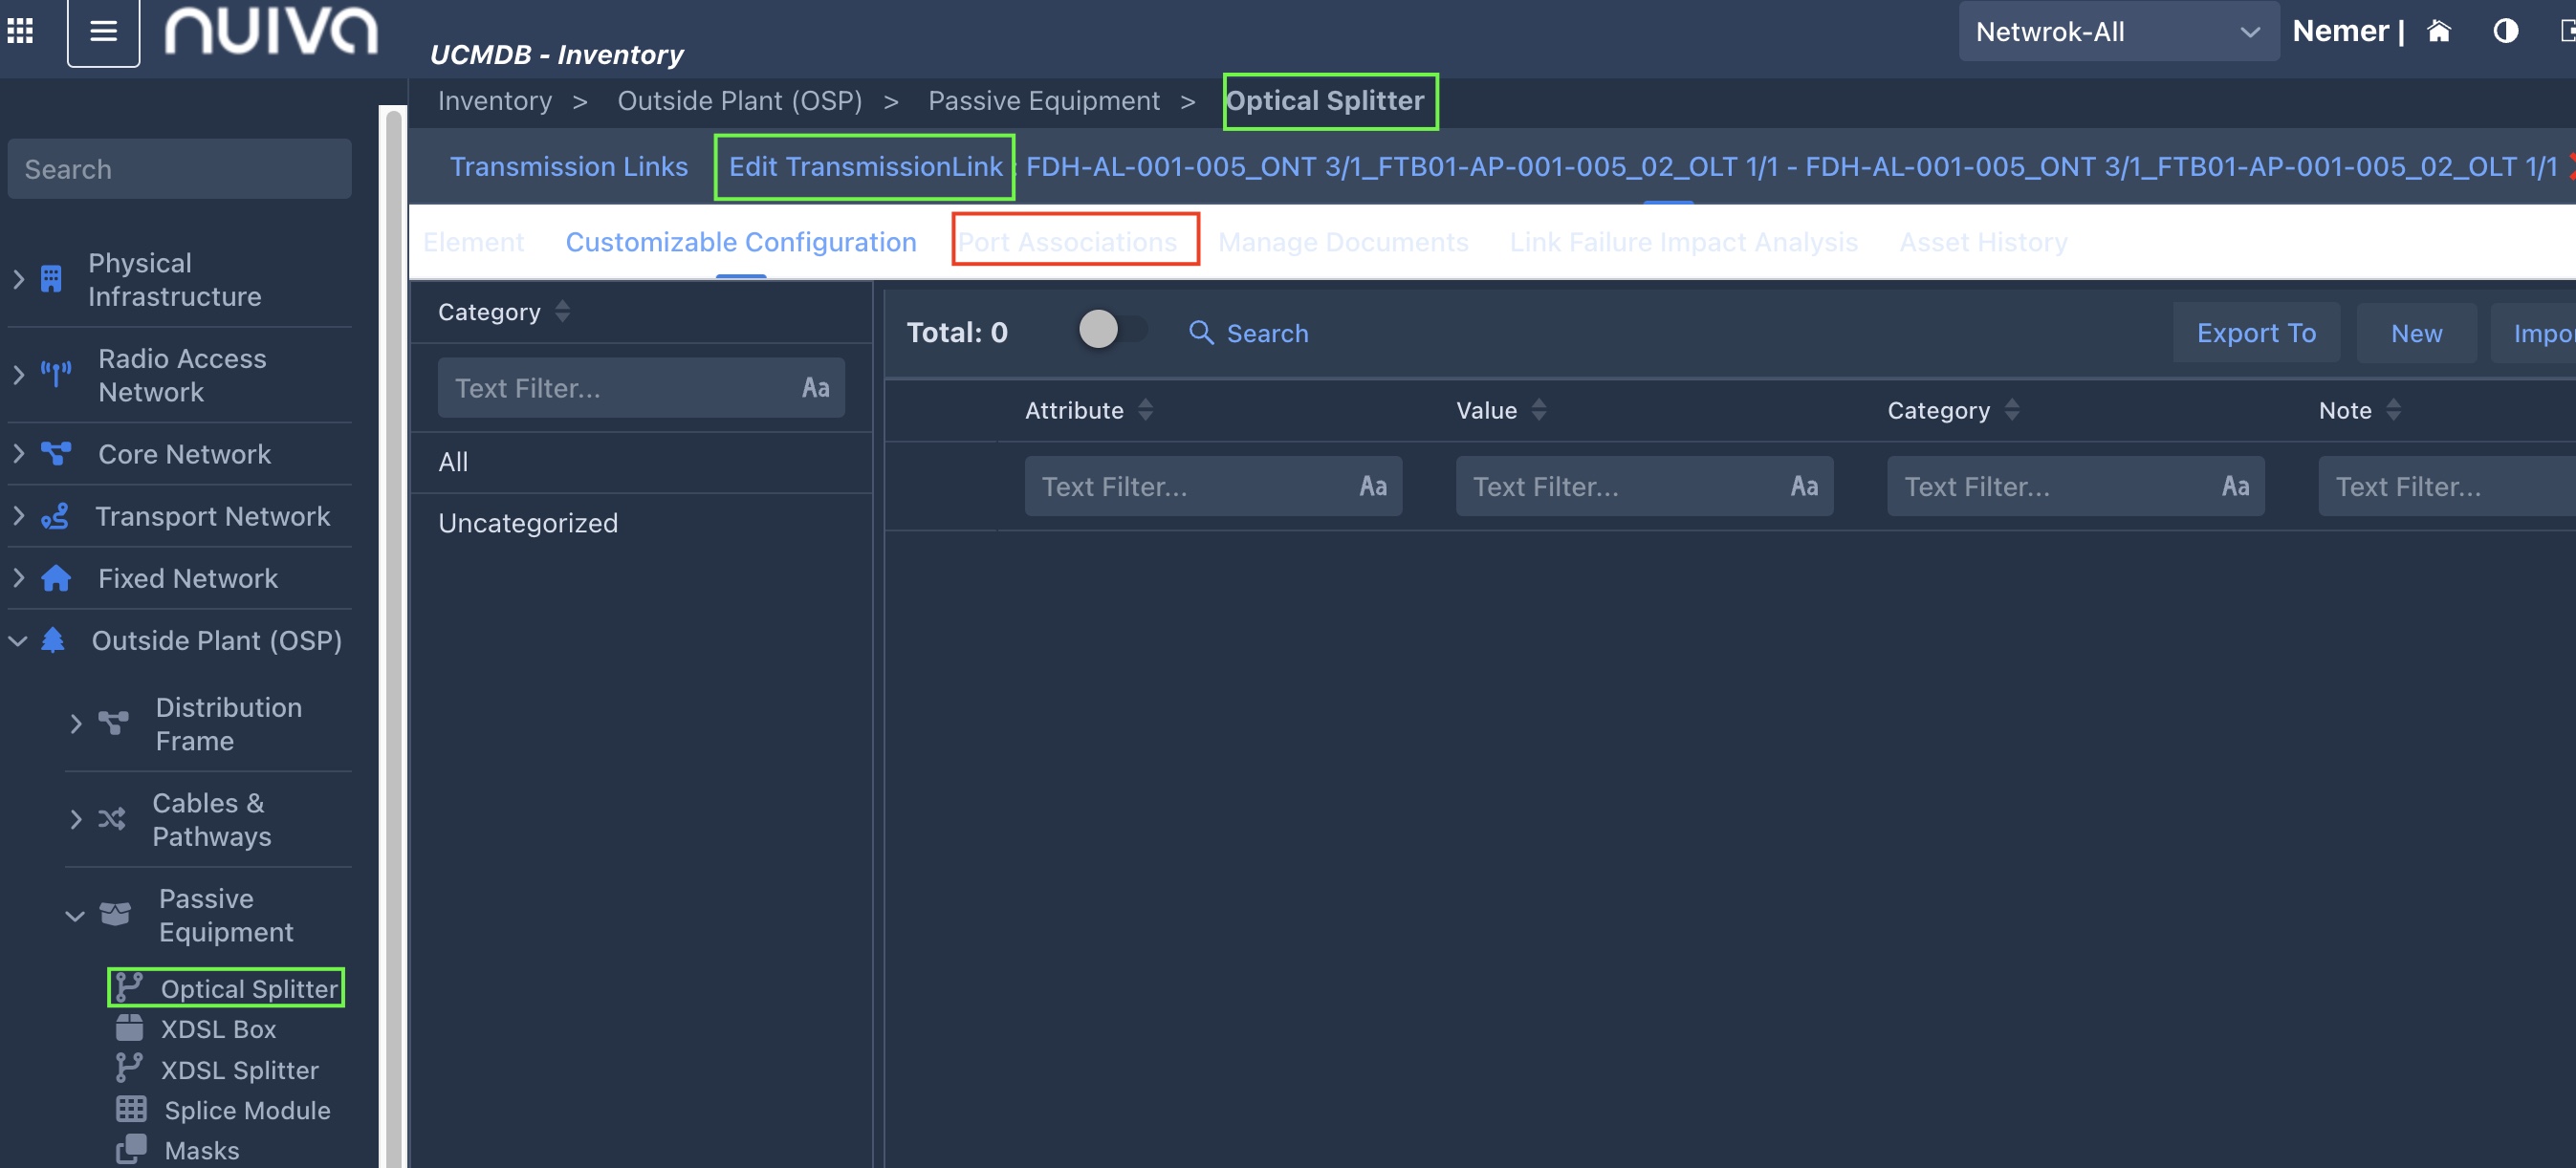The width and height of the screenshot is (2576, 1168).
Task: Click the hamburger menu button
Action: pyautogui.click(x=103, y=31)
